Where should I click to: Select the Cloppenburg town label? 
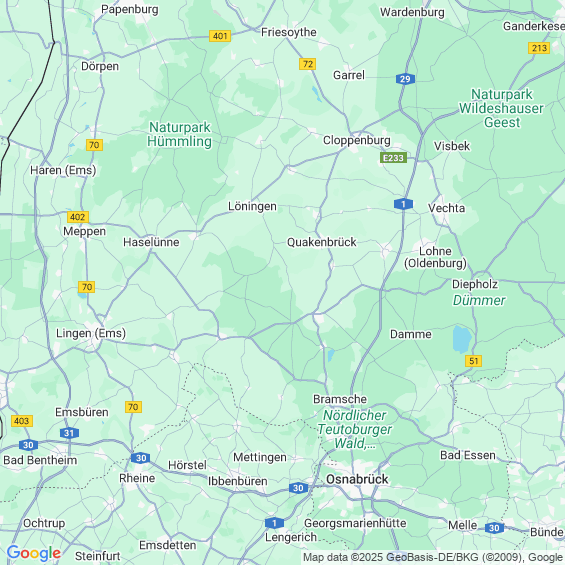pos(356,140)
